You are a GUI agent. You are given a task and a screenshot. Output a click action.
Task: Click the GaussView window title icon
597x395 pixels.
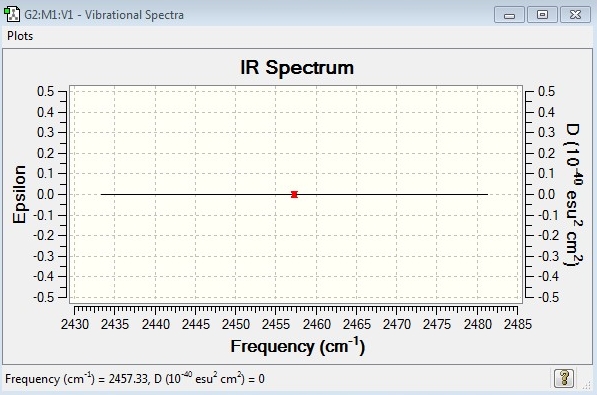[11, 15]
